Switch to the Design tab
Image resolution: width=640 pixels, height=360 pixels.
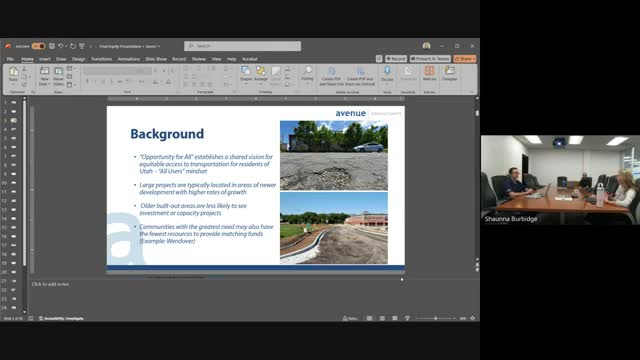78,59
